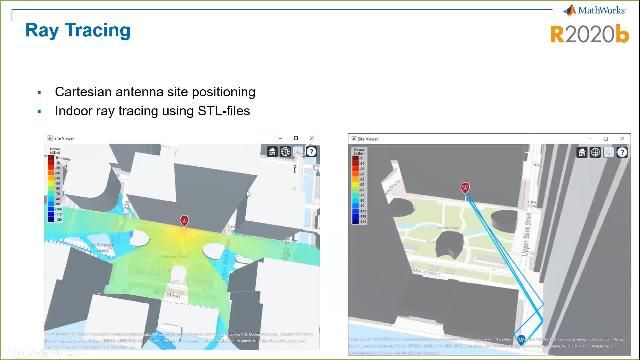Minimize the left Site Viewer window
640x360 pixels.
(x=280, y=138)
